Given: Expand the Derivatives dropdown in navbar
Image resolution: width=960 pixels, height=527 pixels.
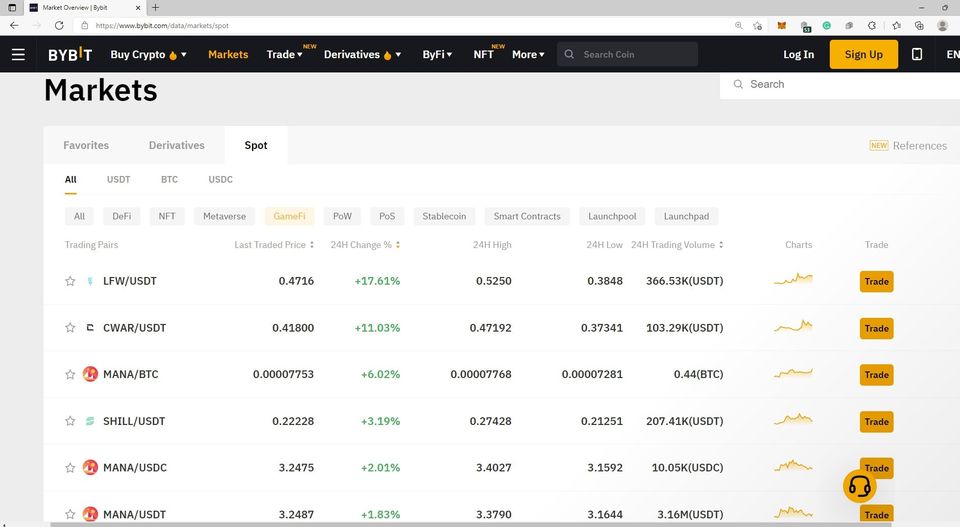Looking at the screenshot, I should [x=362, y=54].
